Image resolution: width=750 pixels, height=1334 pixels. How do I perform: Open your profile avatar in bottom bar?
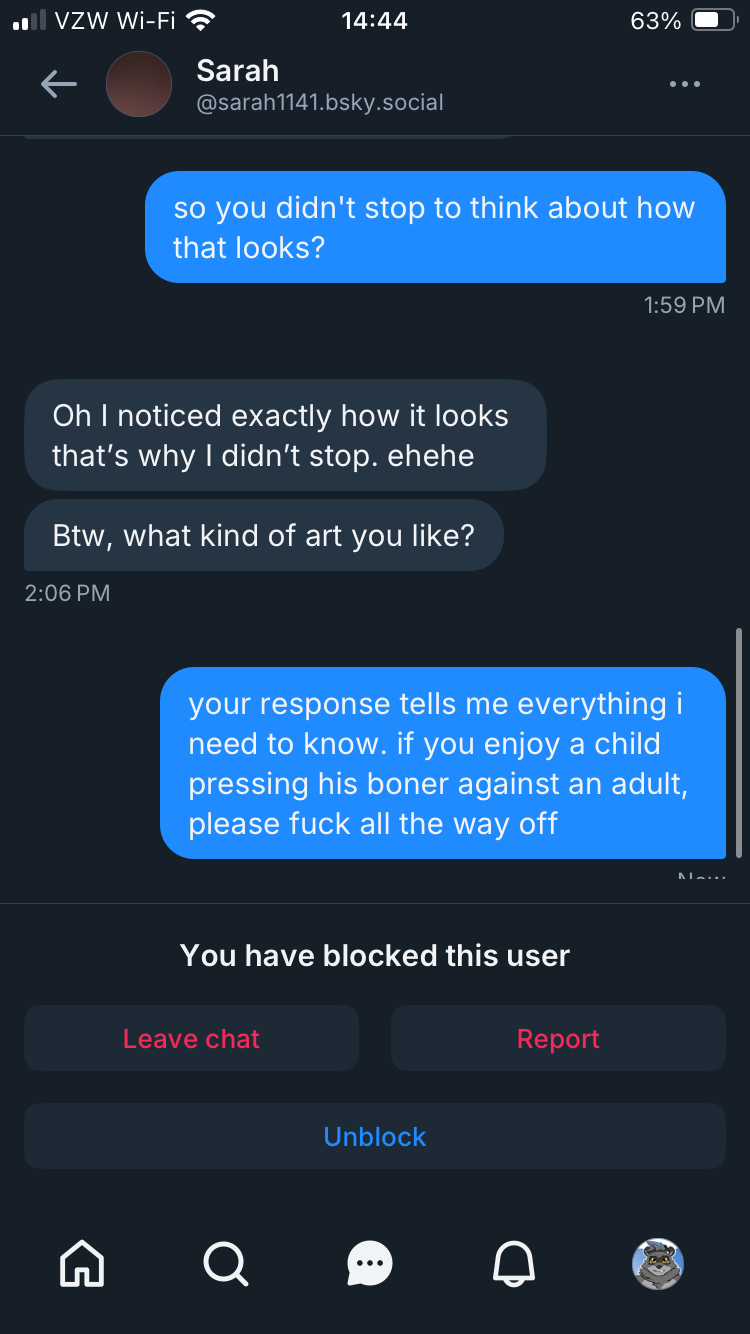tap(658, 1263)
